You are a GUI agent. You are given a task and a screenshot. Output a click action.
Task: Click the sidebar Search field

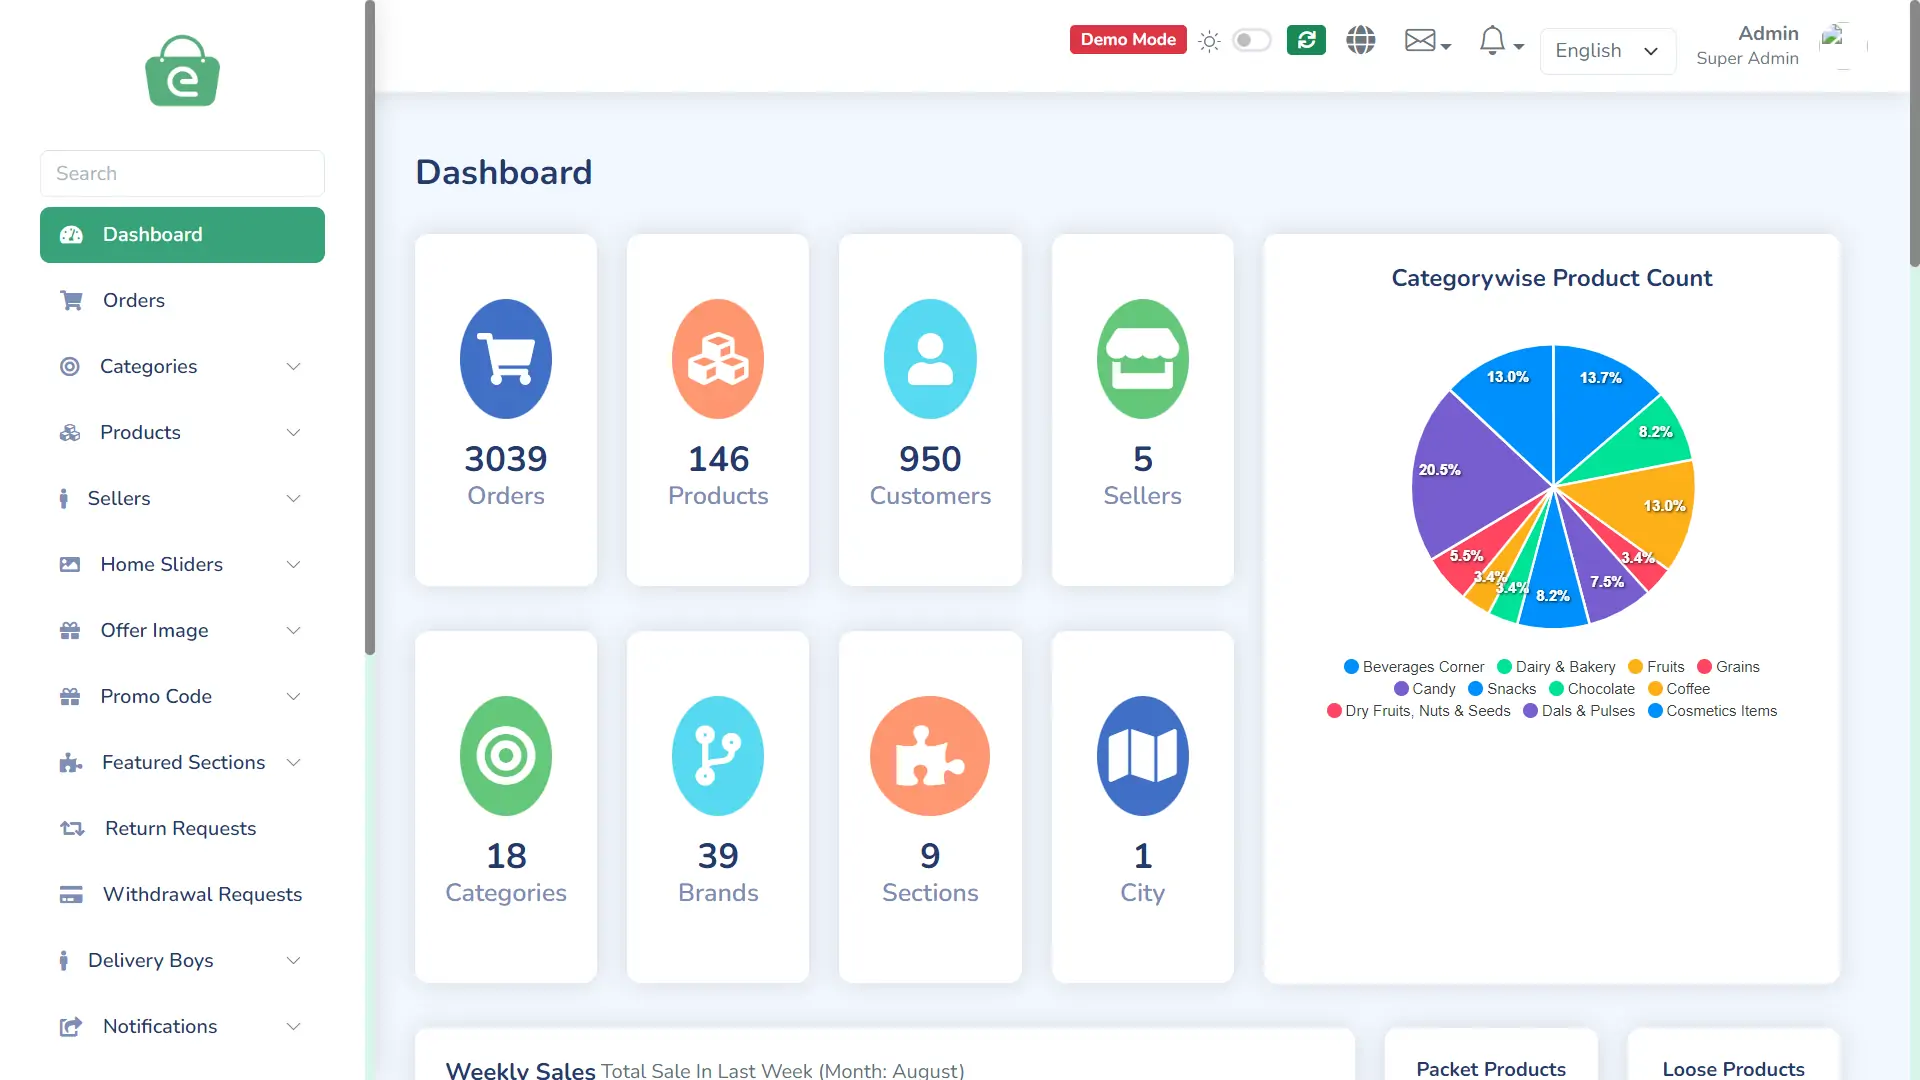(x=182, y=174)
